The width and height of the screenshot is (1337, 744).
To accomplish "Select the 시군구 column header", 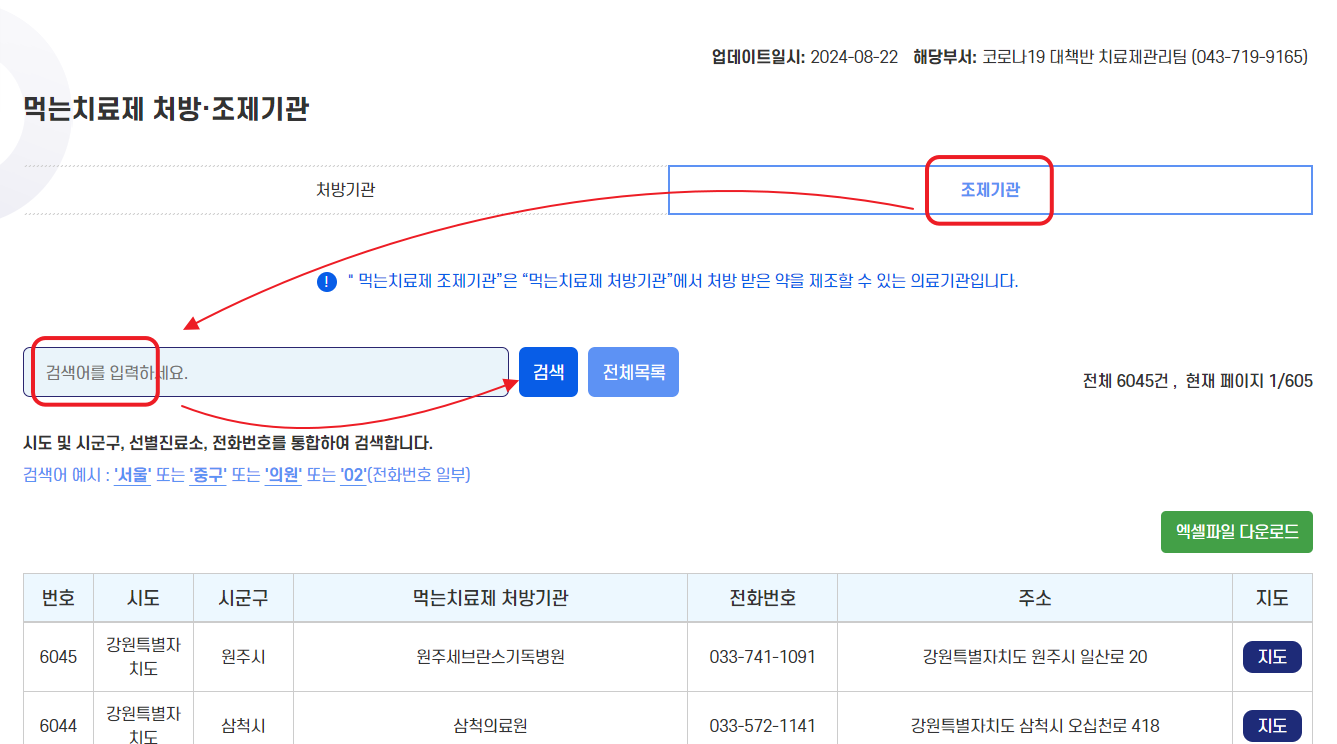I will tap(243, 598).
